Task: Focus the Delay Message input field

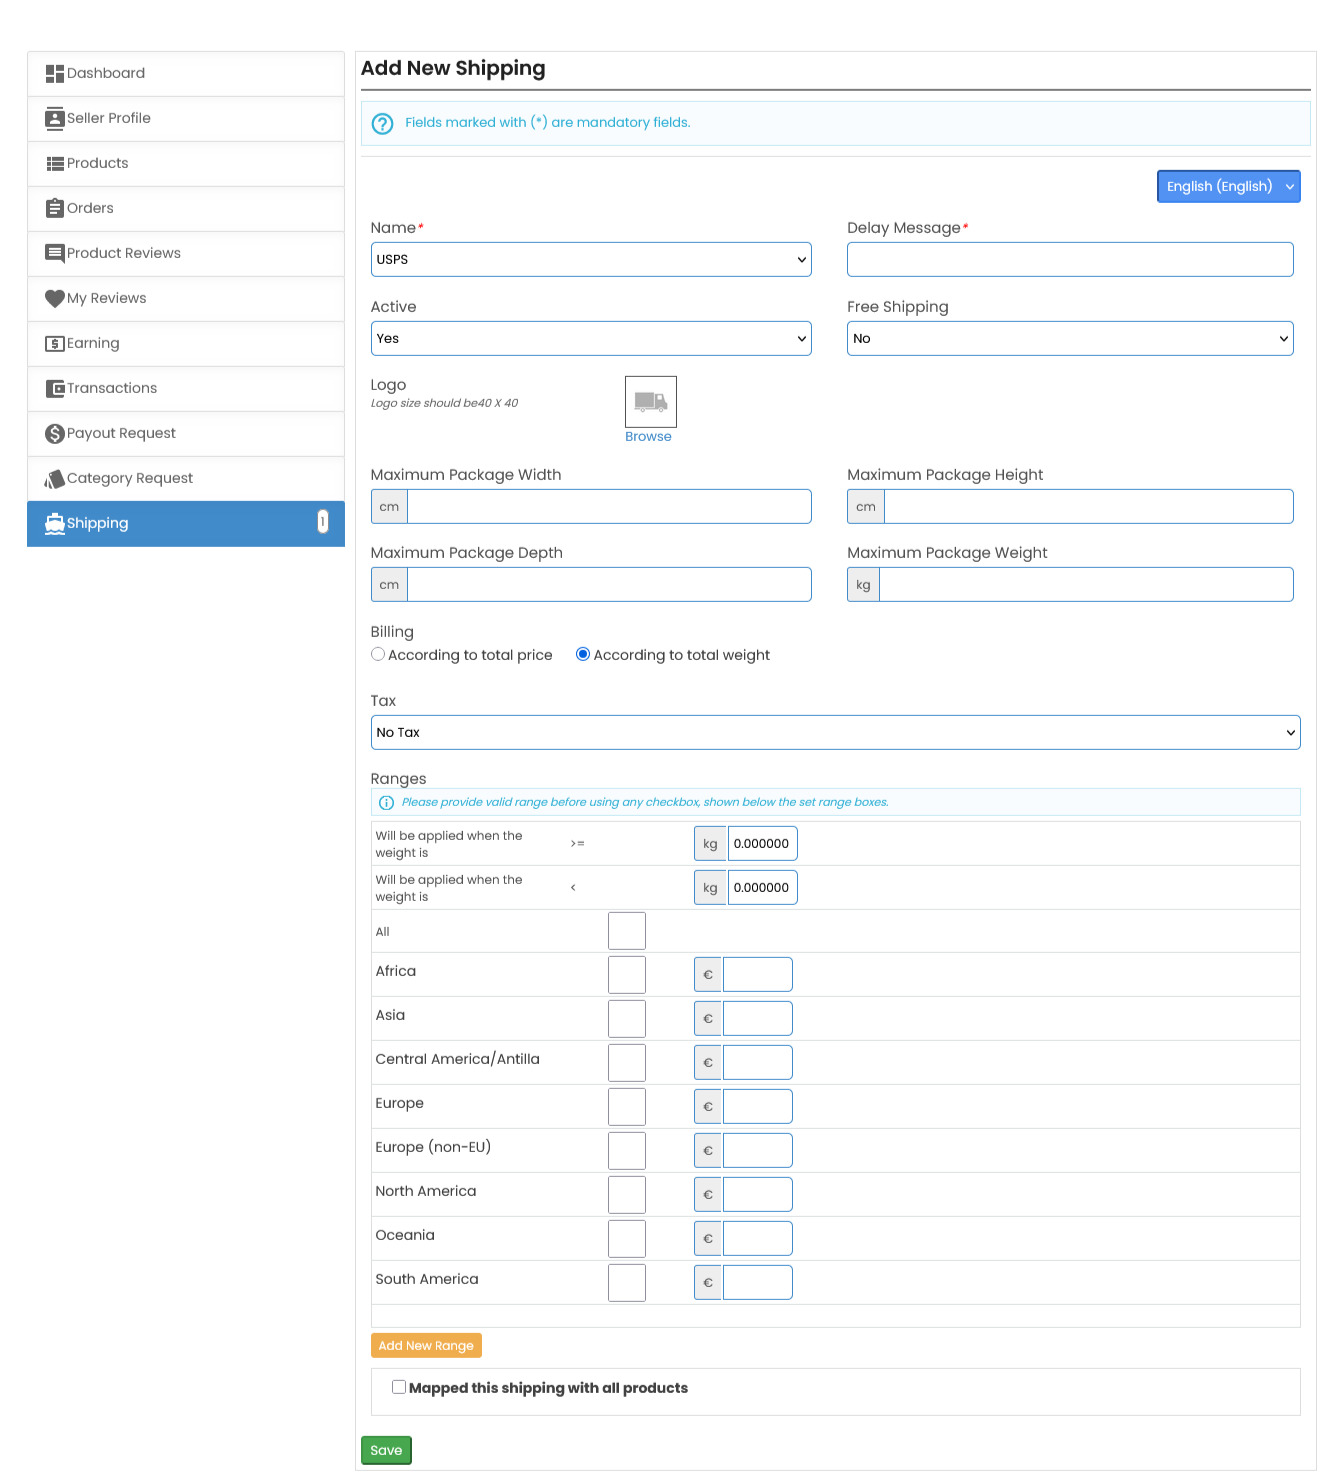Action: click(1069, 260)
